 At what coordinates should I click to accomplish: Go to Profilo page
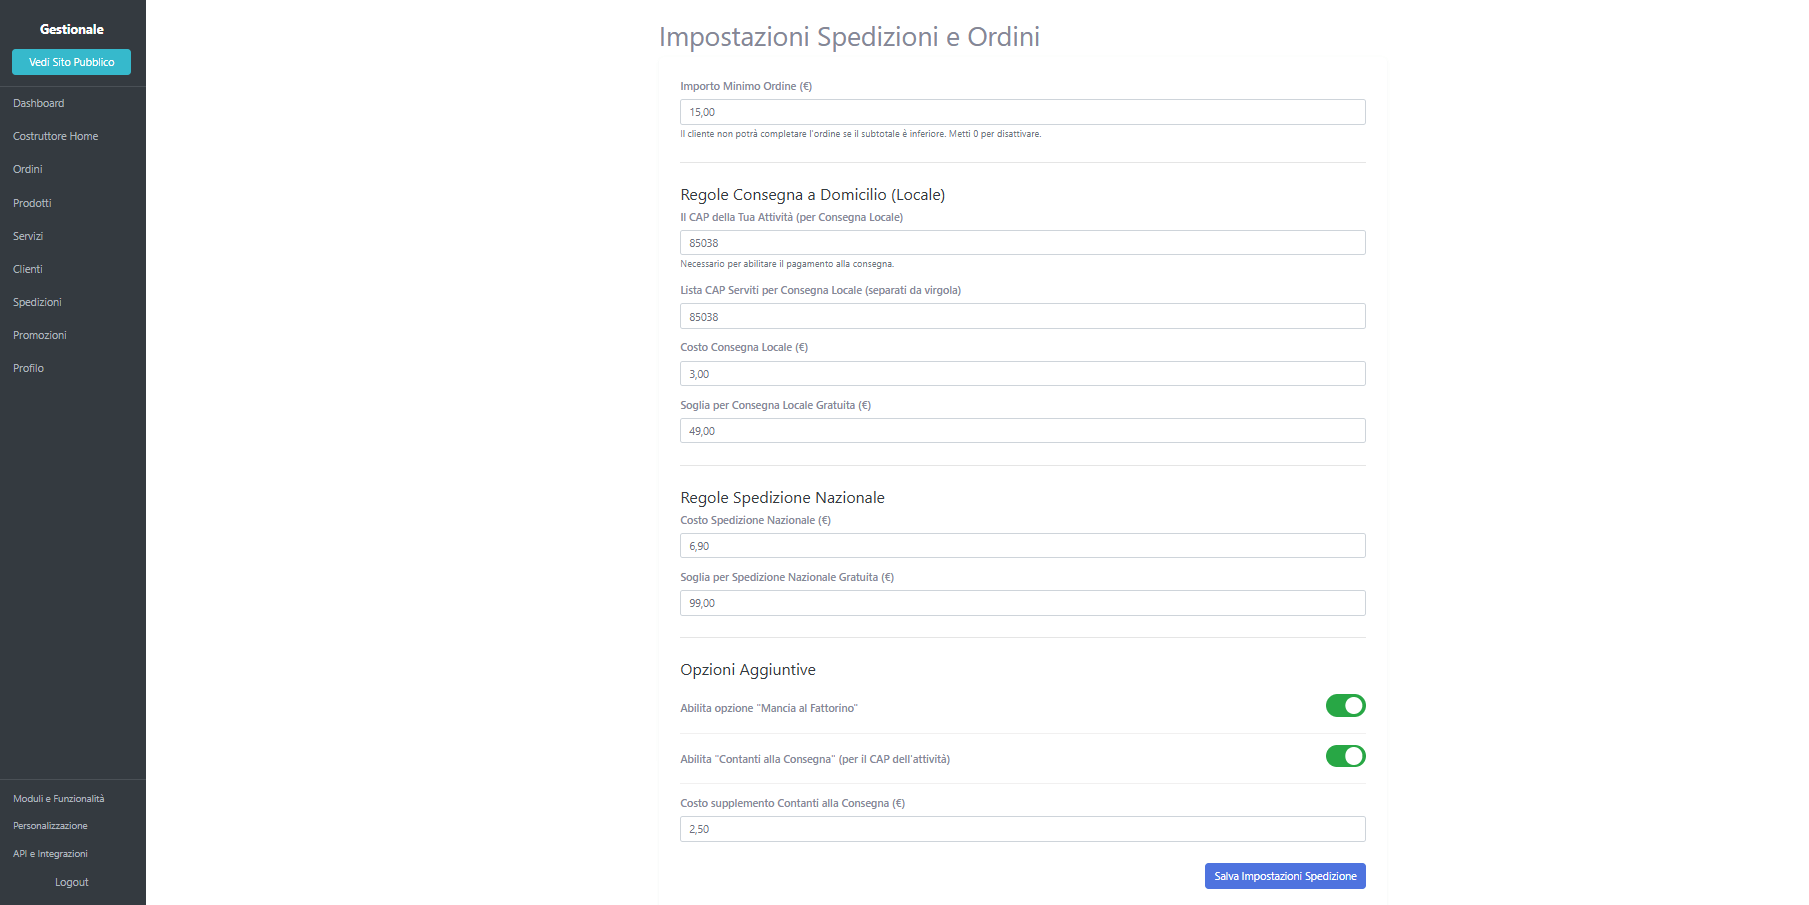(x=29, y=368)
